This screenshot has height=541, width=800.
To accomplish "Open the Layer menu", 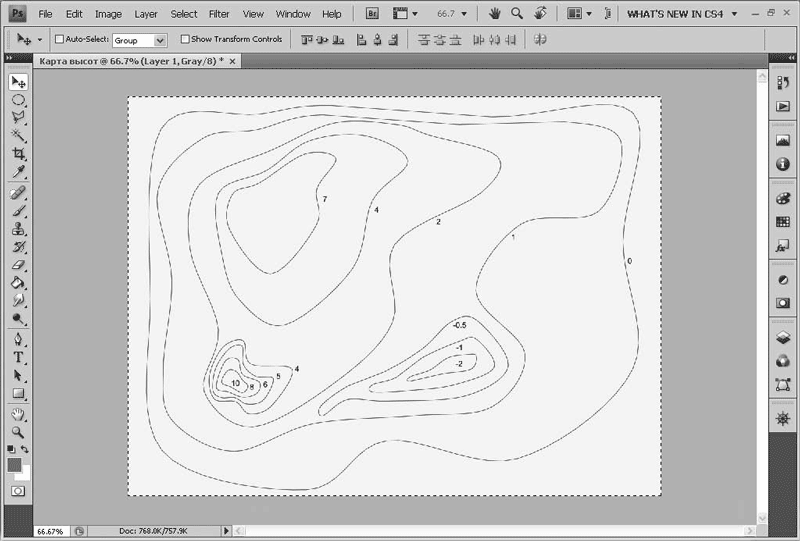I will click(146, 14).
